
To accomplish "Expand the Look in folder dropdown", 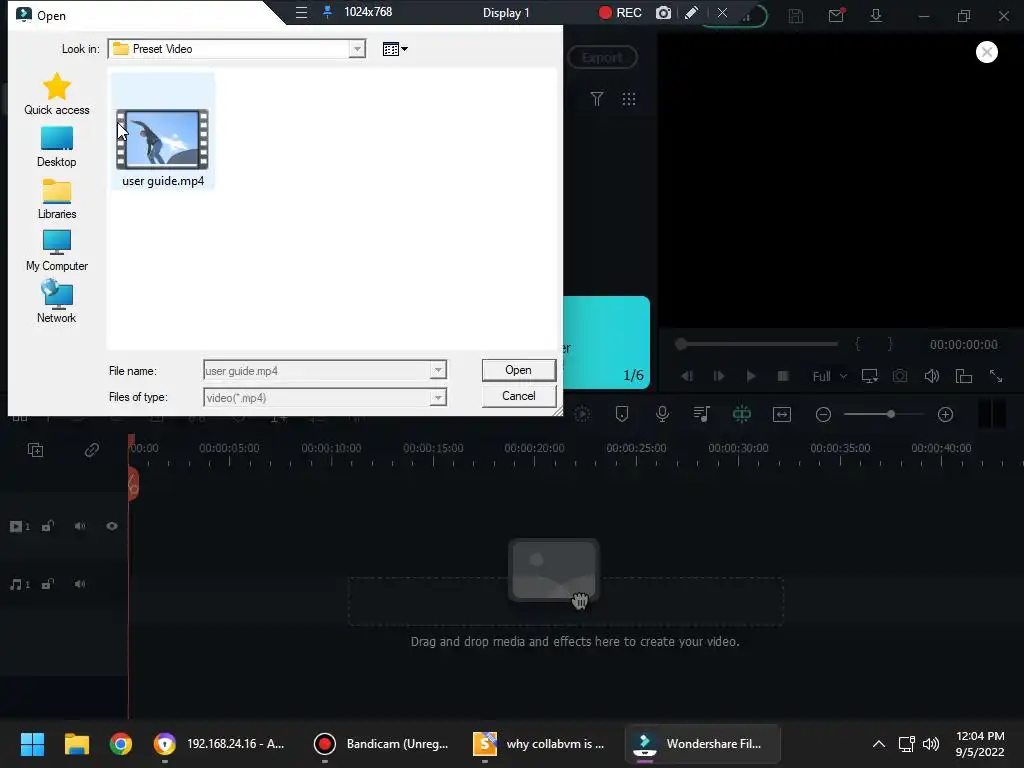I will [x=357, y=49].
